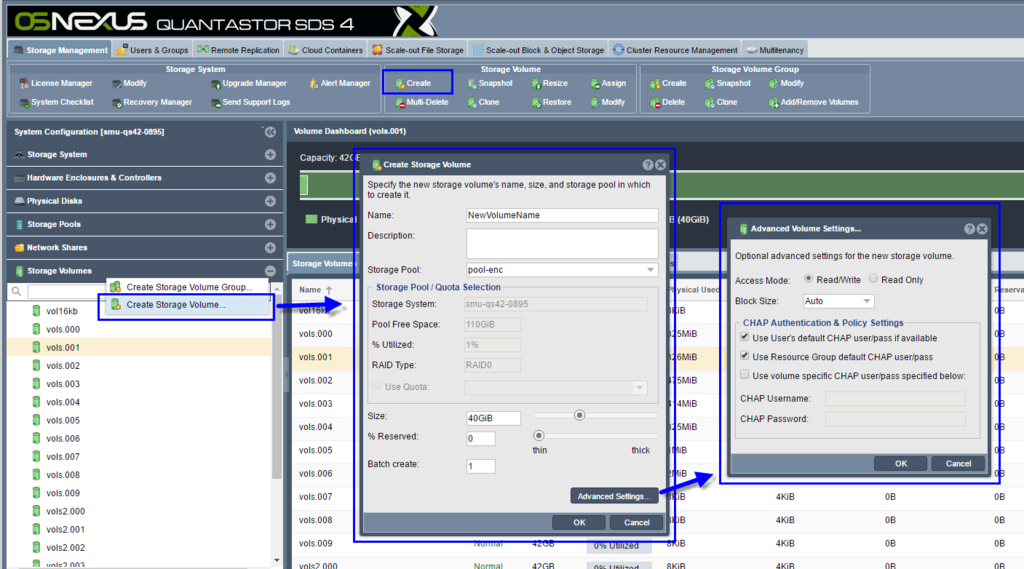
Task: Click Storage System Modify button
Action: [129, 84]
